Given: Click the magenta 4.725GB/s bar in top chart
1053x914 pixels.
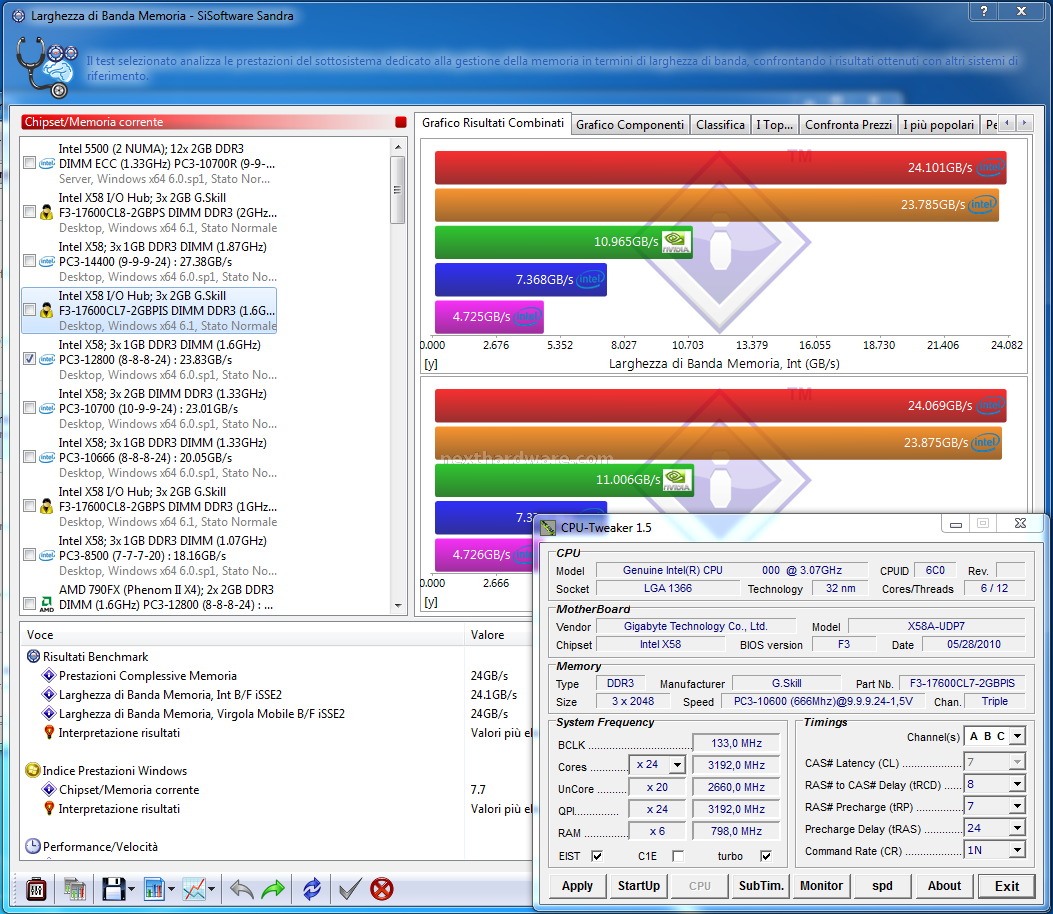Looking at the screenshot, I should pos(489,317).
